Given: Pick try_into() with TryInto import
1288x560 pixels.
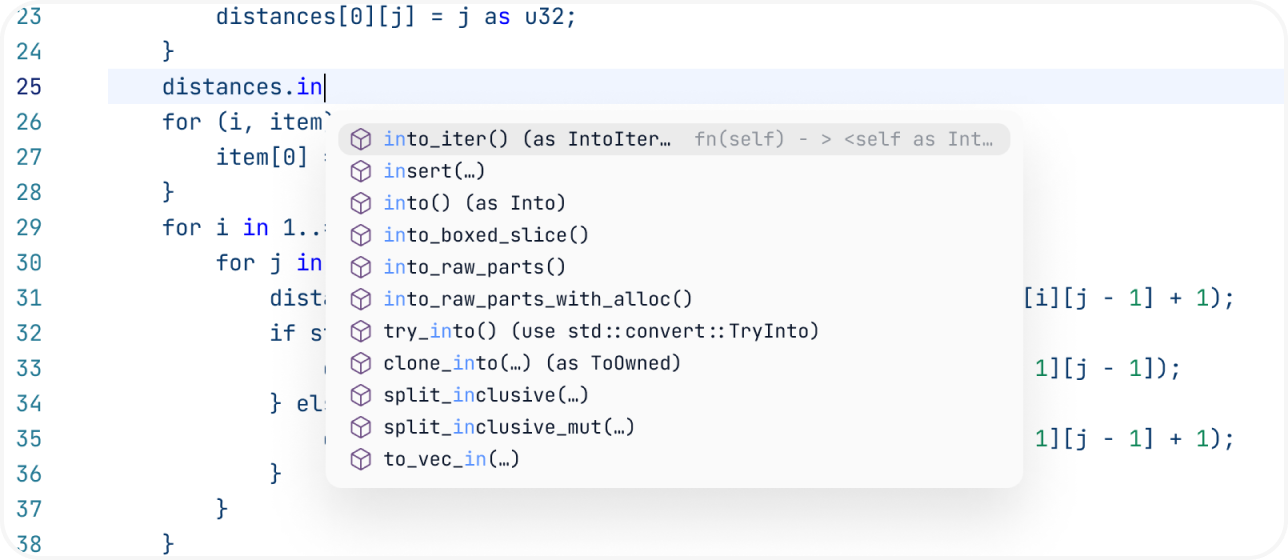Looking at the screenshot, I should (674, 331).
